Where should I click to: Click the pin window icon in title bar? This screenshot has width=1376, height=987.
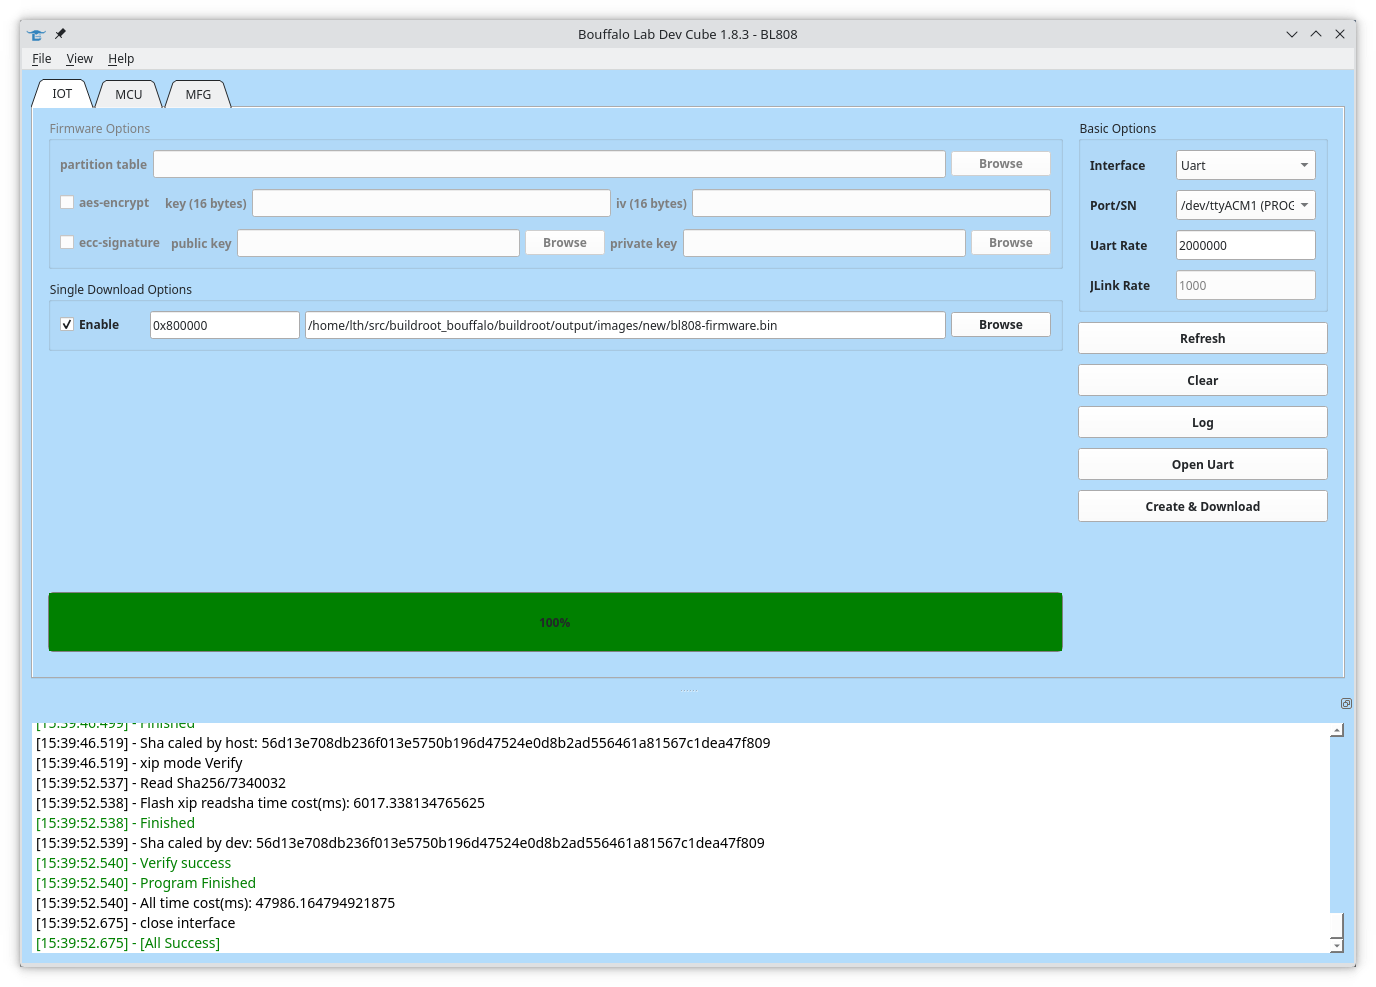click(x=60, y=34)
